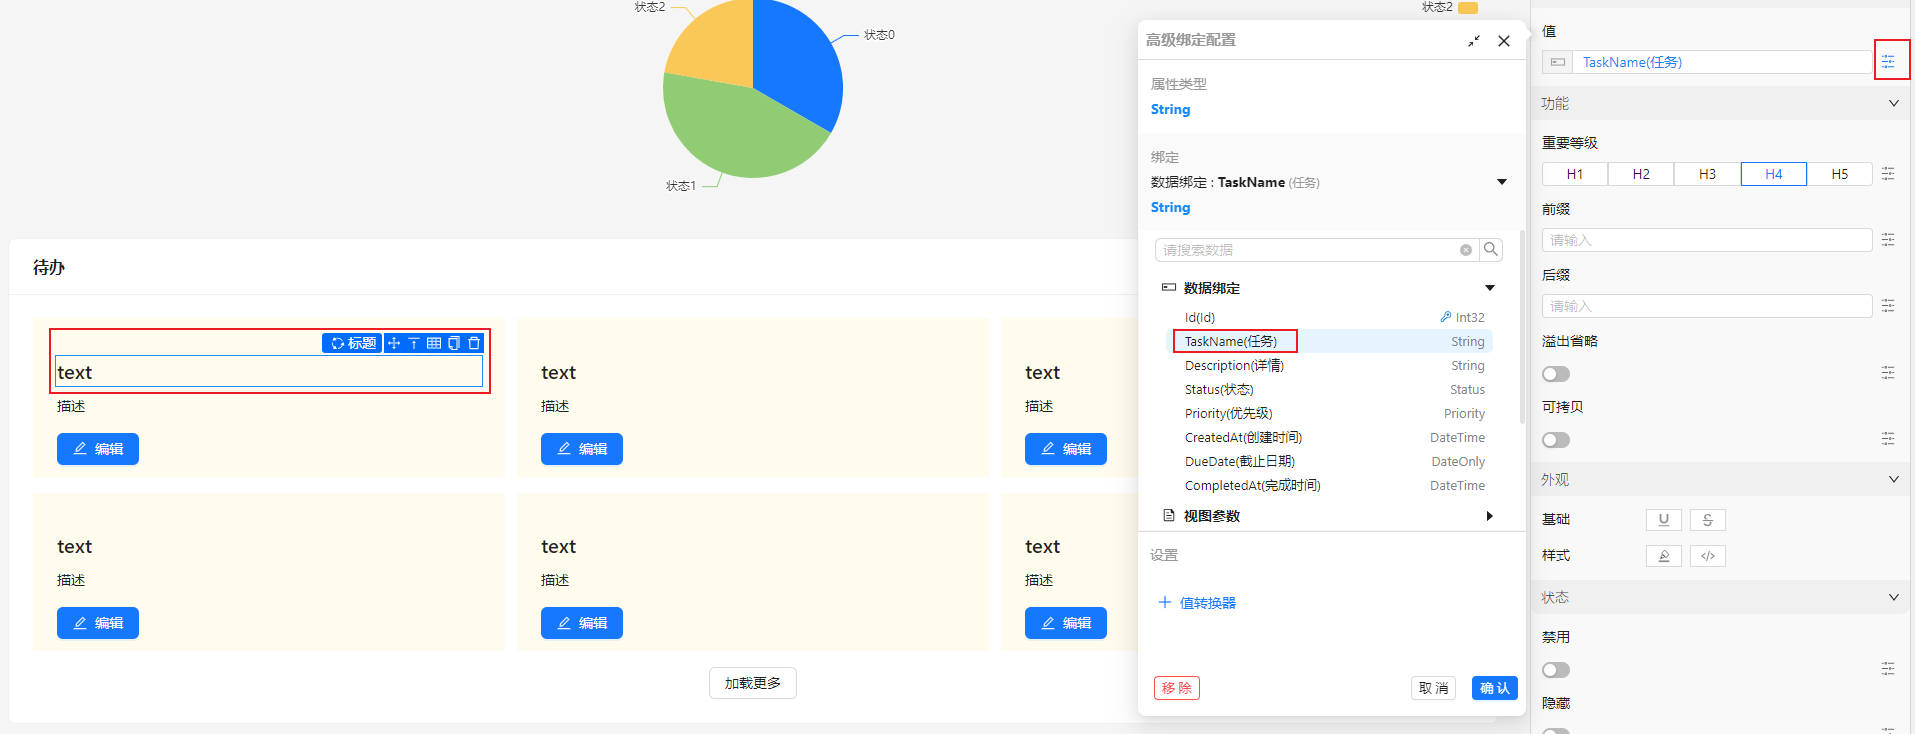
Task: Expand the 视图参数 tree node
Action: tap(1489, 516)
